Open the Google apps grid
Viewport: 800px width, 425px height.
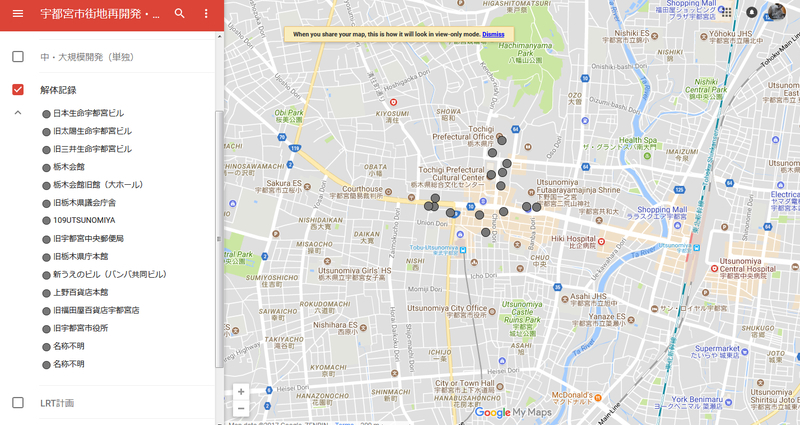pyautogui.click(x=727, y=12)
